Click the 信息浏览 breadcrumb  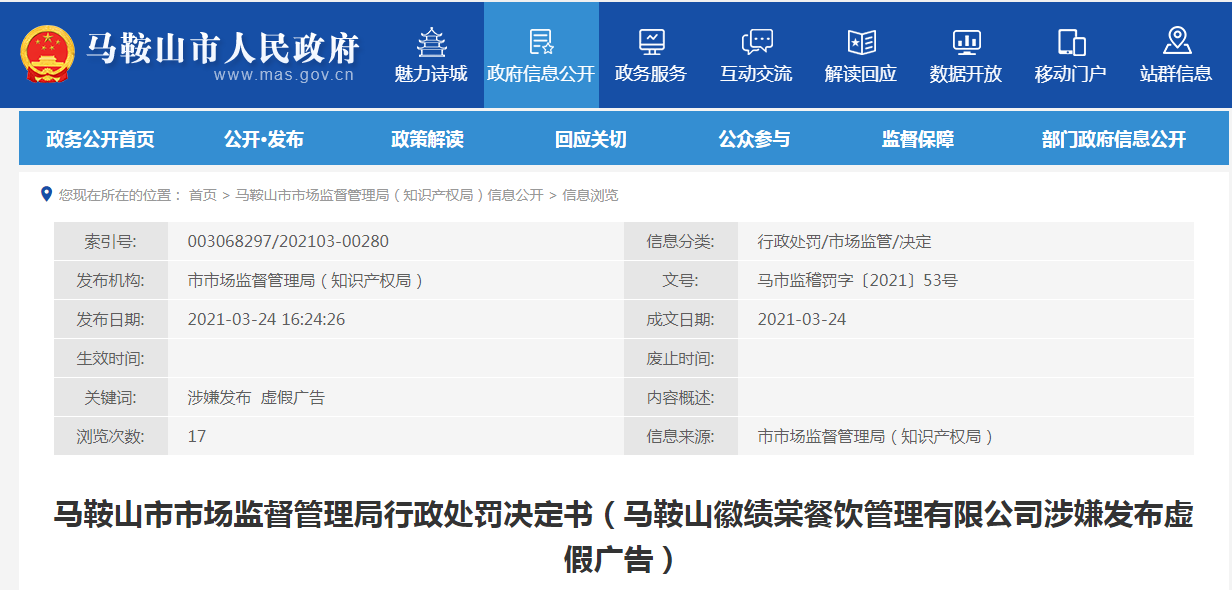coord(590,195)
